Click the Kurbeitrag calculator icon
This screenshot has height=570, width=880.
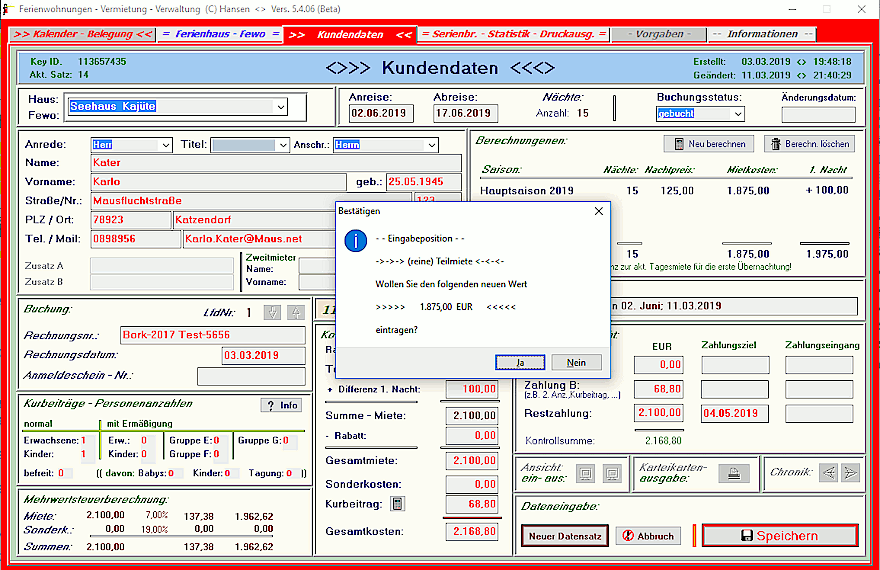(x=397, y=504)
